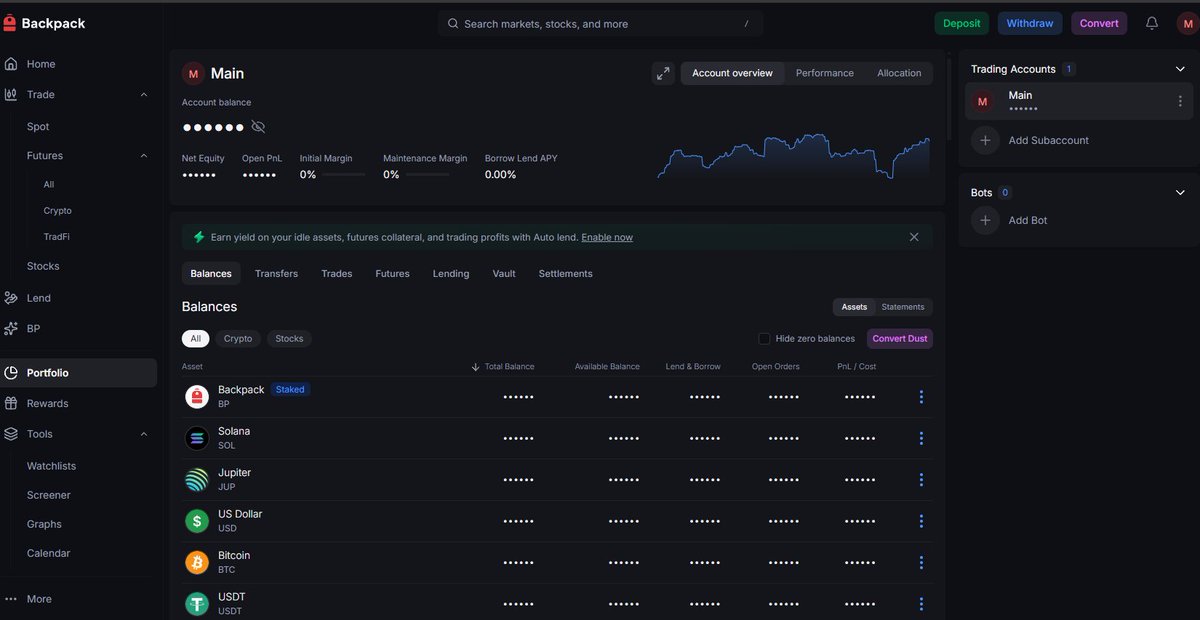
Task: Open Main trading account options menu
Action: (1180, 101)
